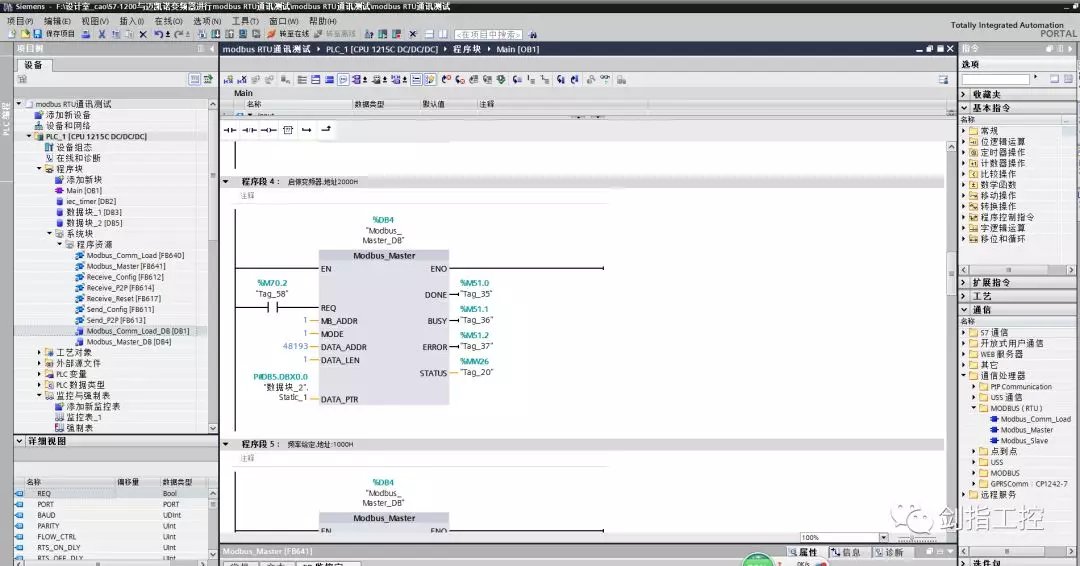Expand the USS 通信 instruction folder
1080x566 pixels.
coord(975,398)
